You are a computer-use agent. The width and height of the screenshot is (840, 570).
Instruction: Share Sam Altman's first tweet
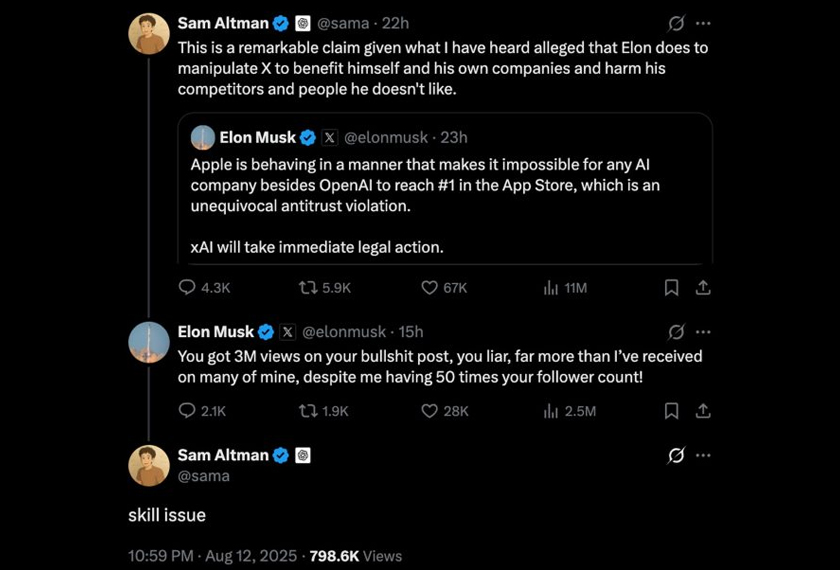[x=703, y=287]
